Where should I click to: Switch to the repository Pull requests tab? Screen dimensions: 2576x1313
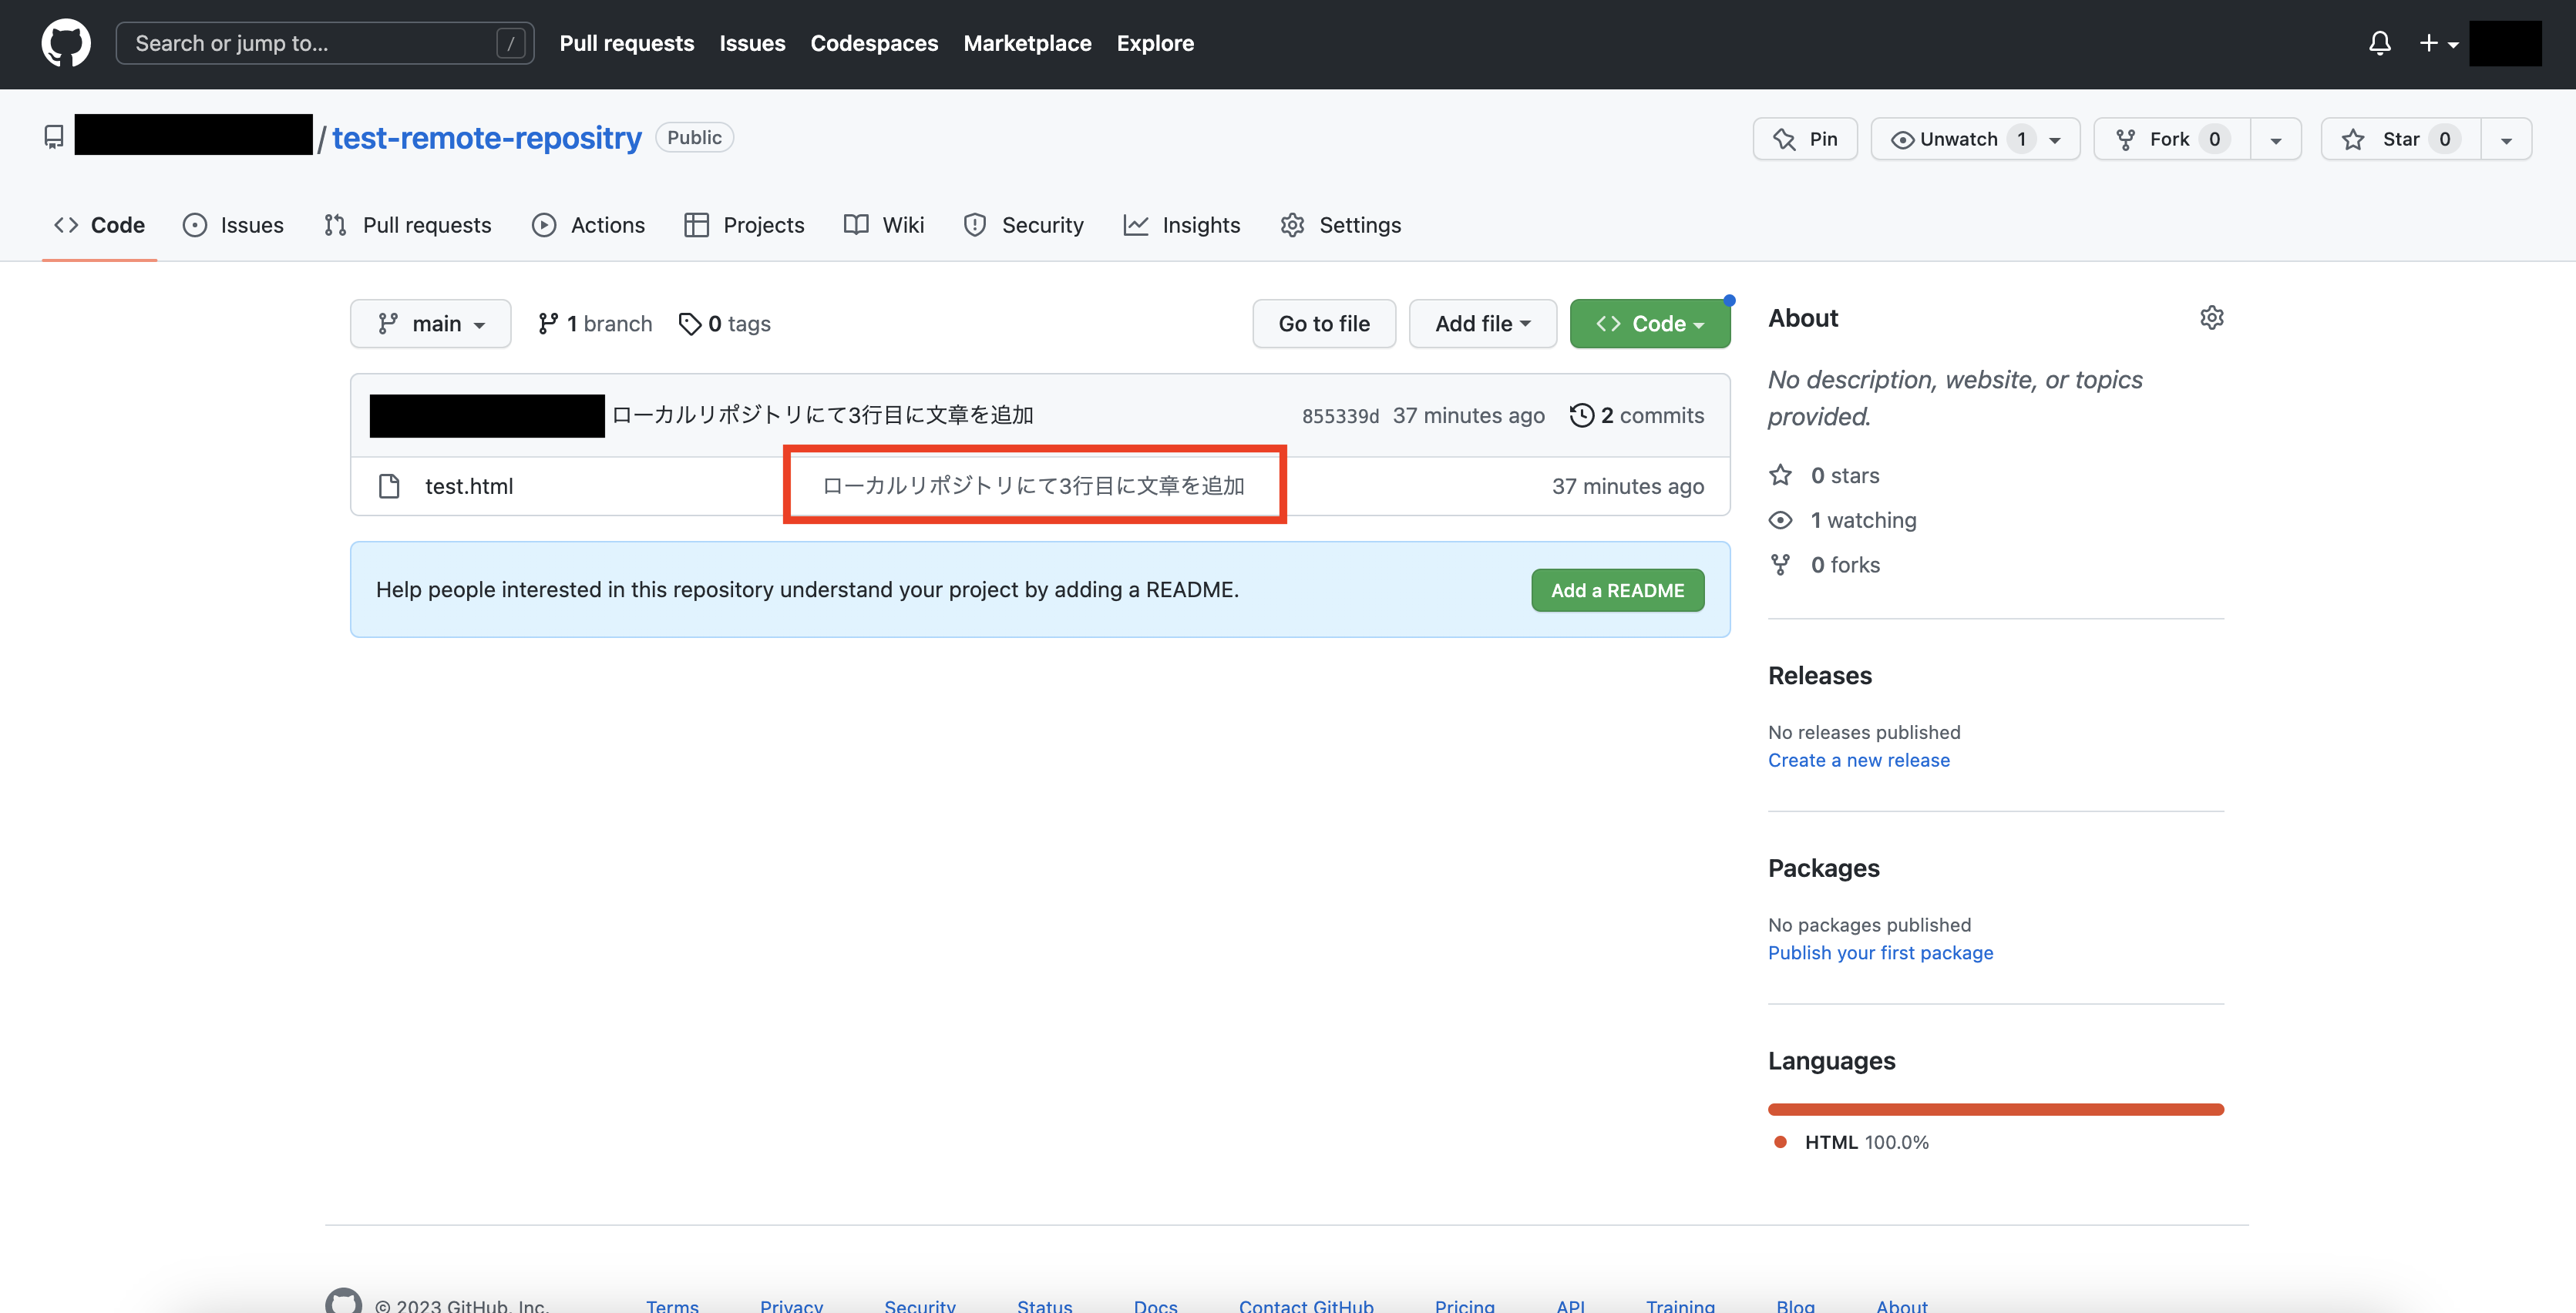point(408,225)
